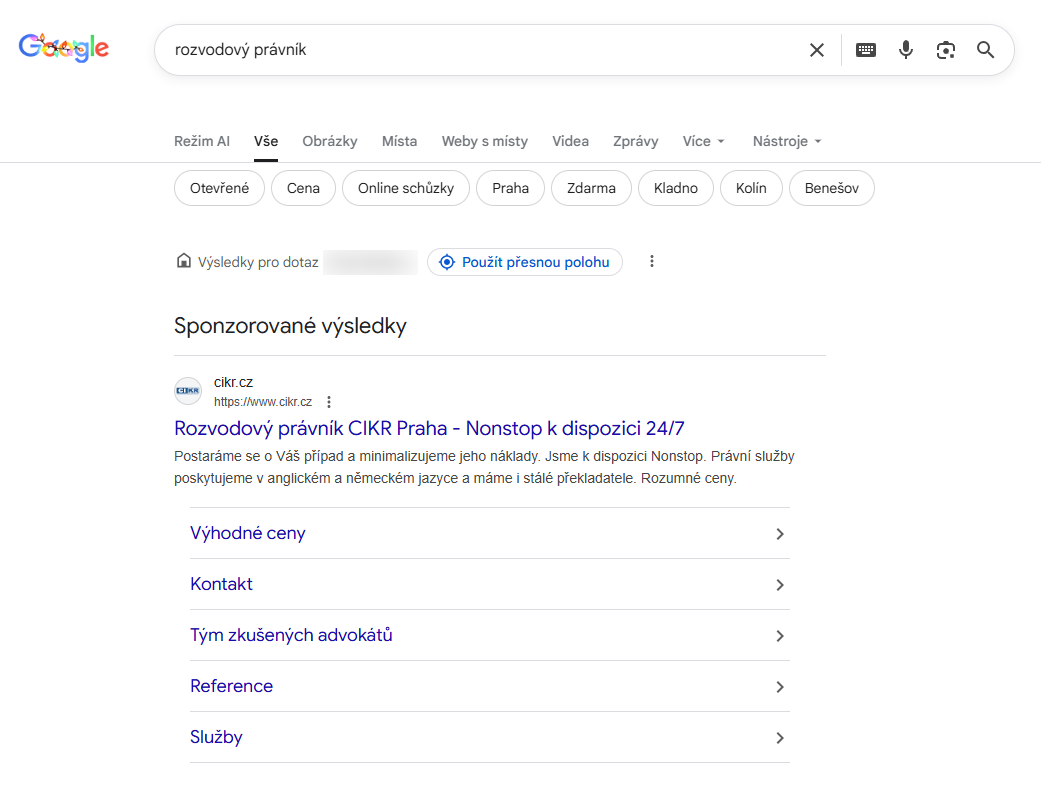Open Google Lens image search
Screen dimensions: 1041x799
point(945,49)
